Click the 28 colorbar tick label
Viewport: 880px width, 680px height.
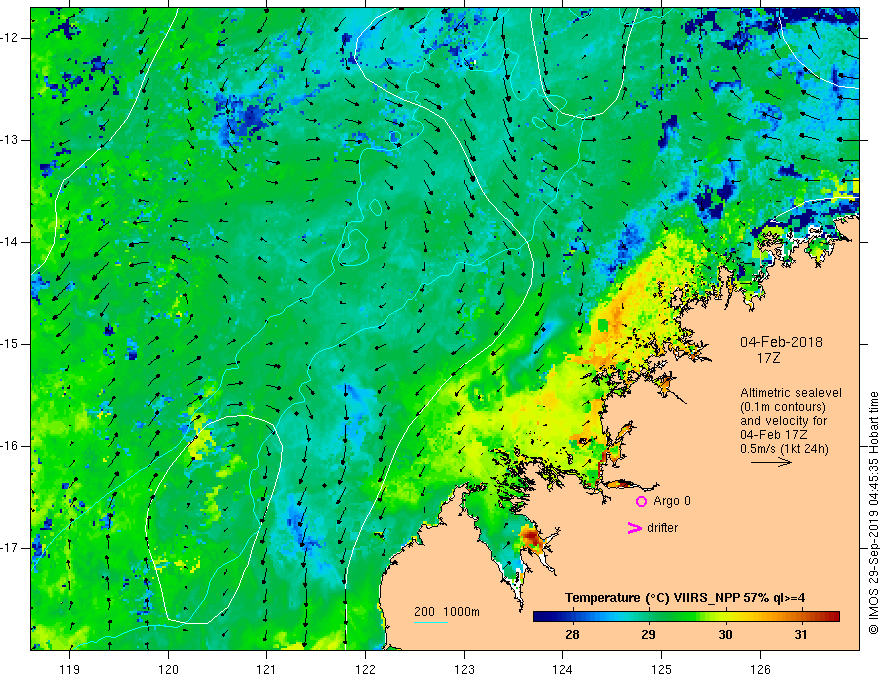pyautogui.click(x=572, y=635)
